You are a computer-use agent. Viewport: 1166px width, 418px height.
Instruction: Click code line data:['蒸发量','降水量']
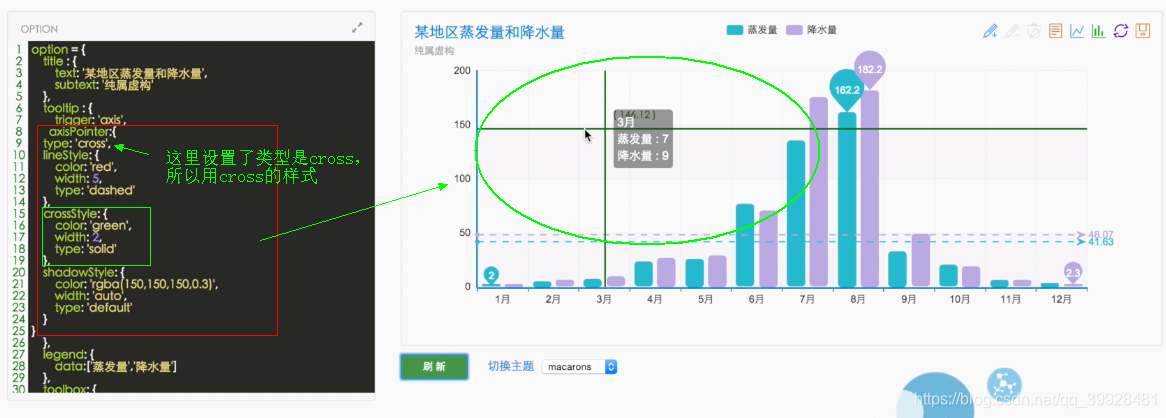(115, 366)
